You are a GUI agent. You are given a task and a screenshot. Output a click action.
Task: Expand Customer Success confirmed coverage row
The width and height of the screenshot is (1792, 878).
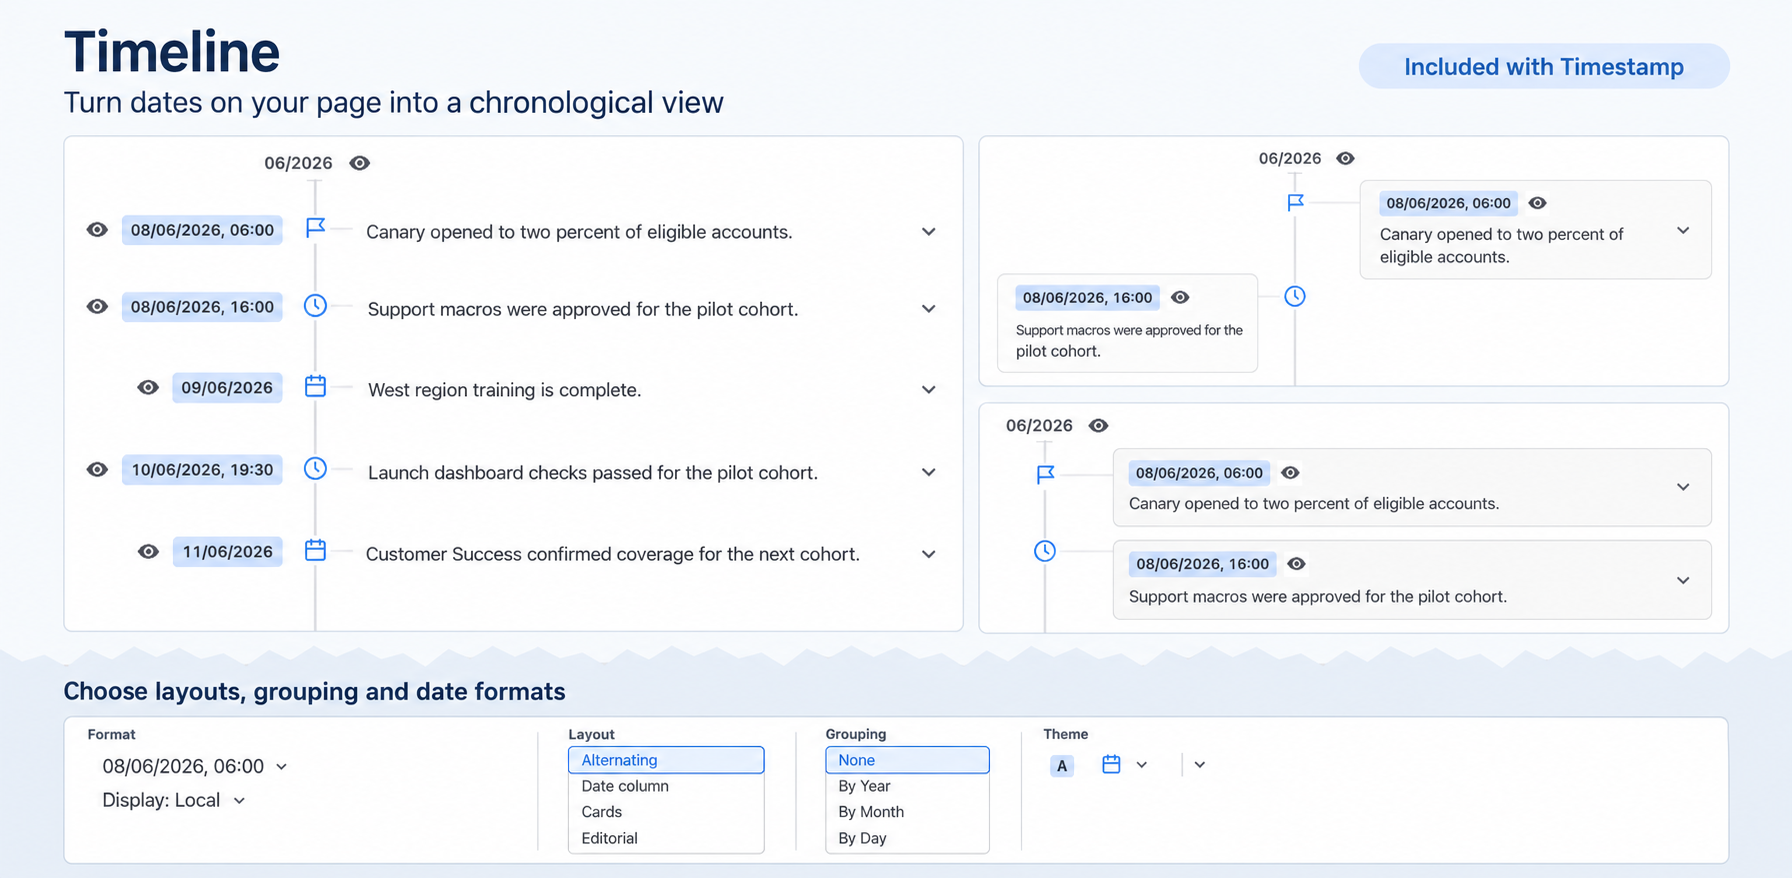[929, 554]
